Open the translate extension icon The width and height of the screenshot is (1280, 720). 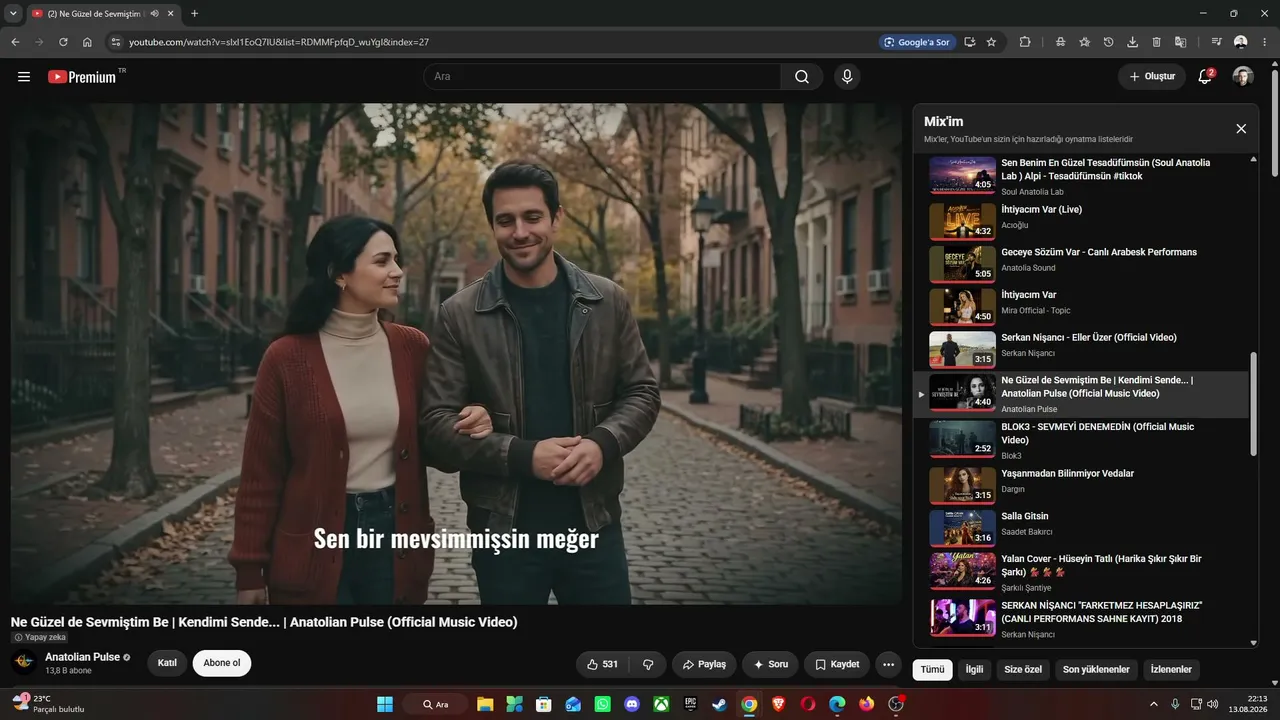tap(1180, 42)
